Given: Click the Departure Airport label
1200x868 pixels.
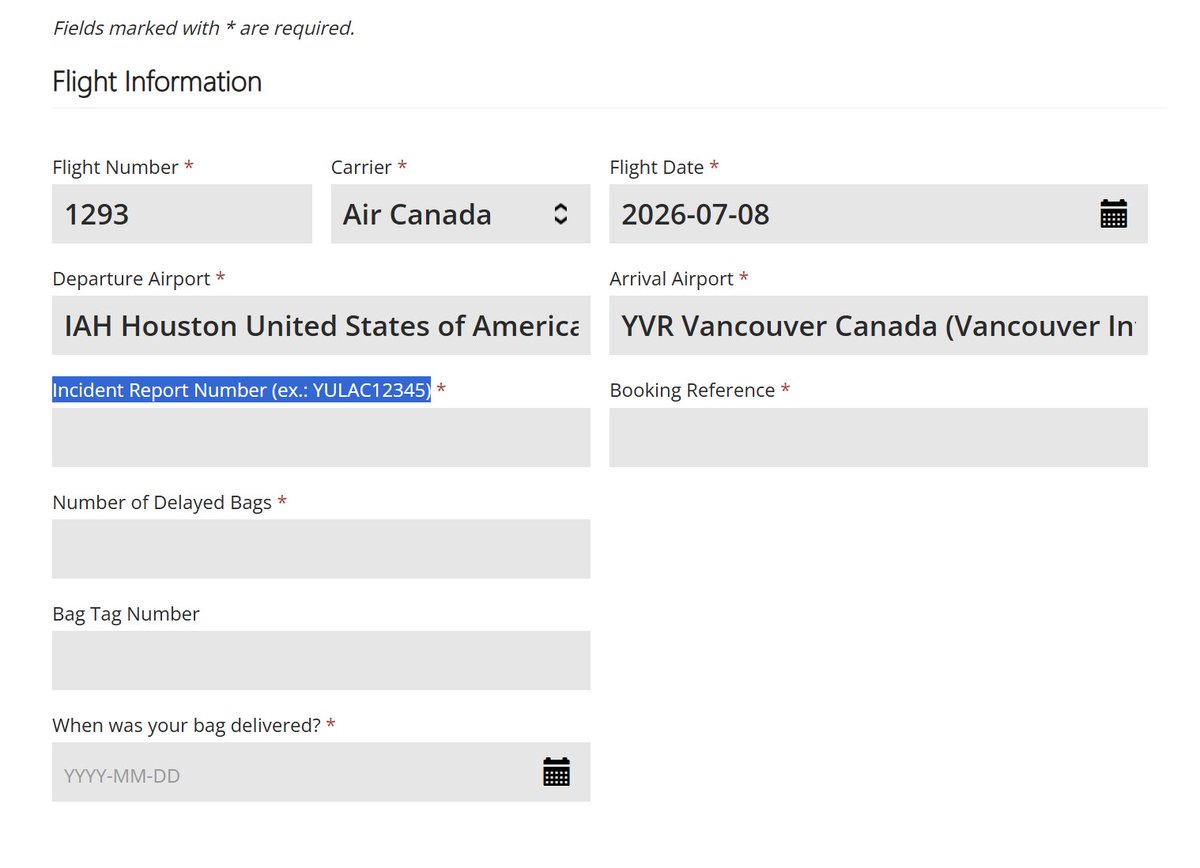Looking at the screenshot, I should 131,278.
